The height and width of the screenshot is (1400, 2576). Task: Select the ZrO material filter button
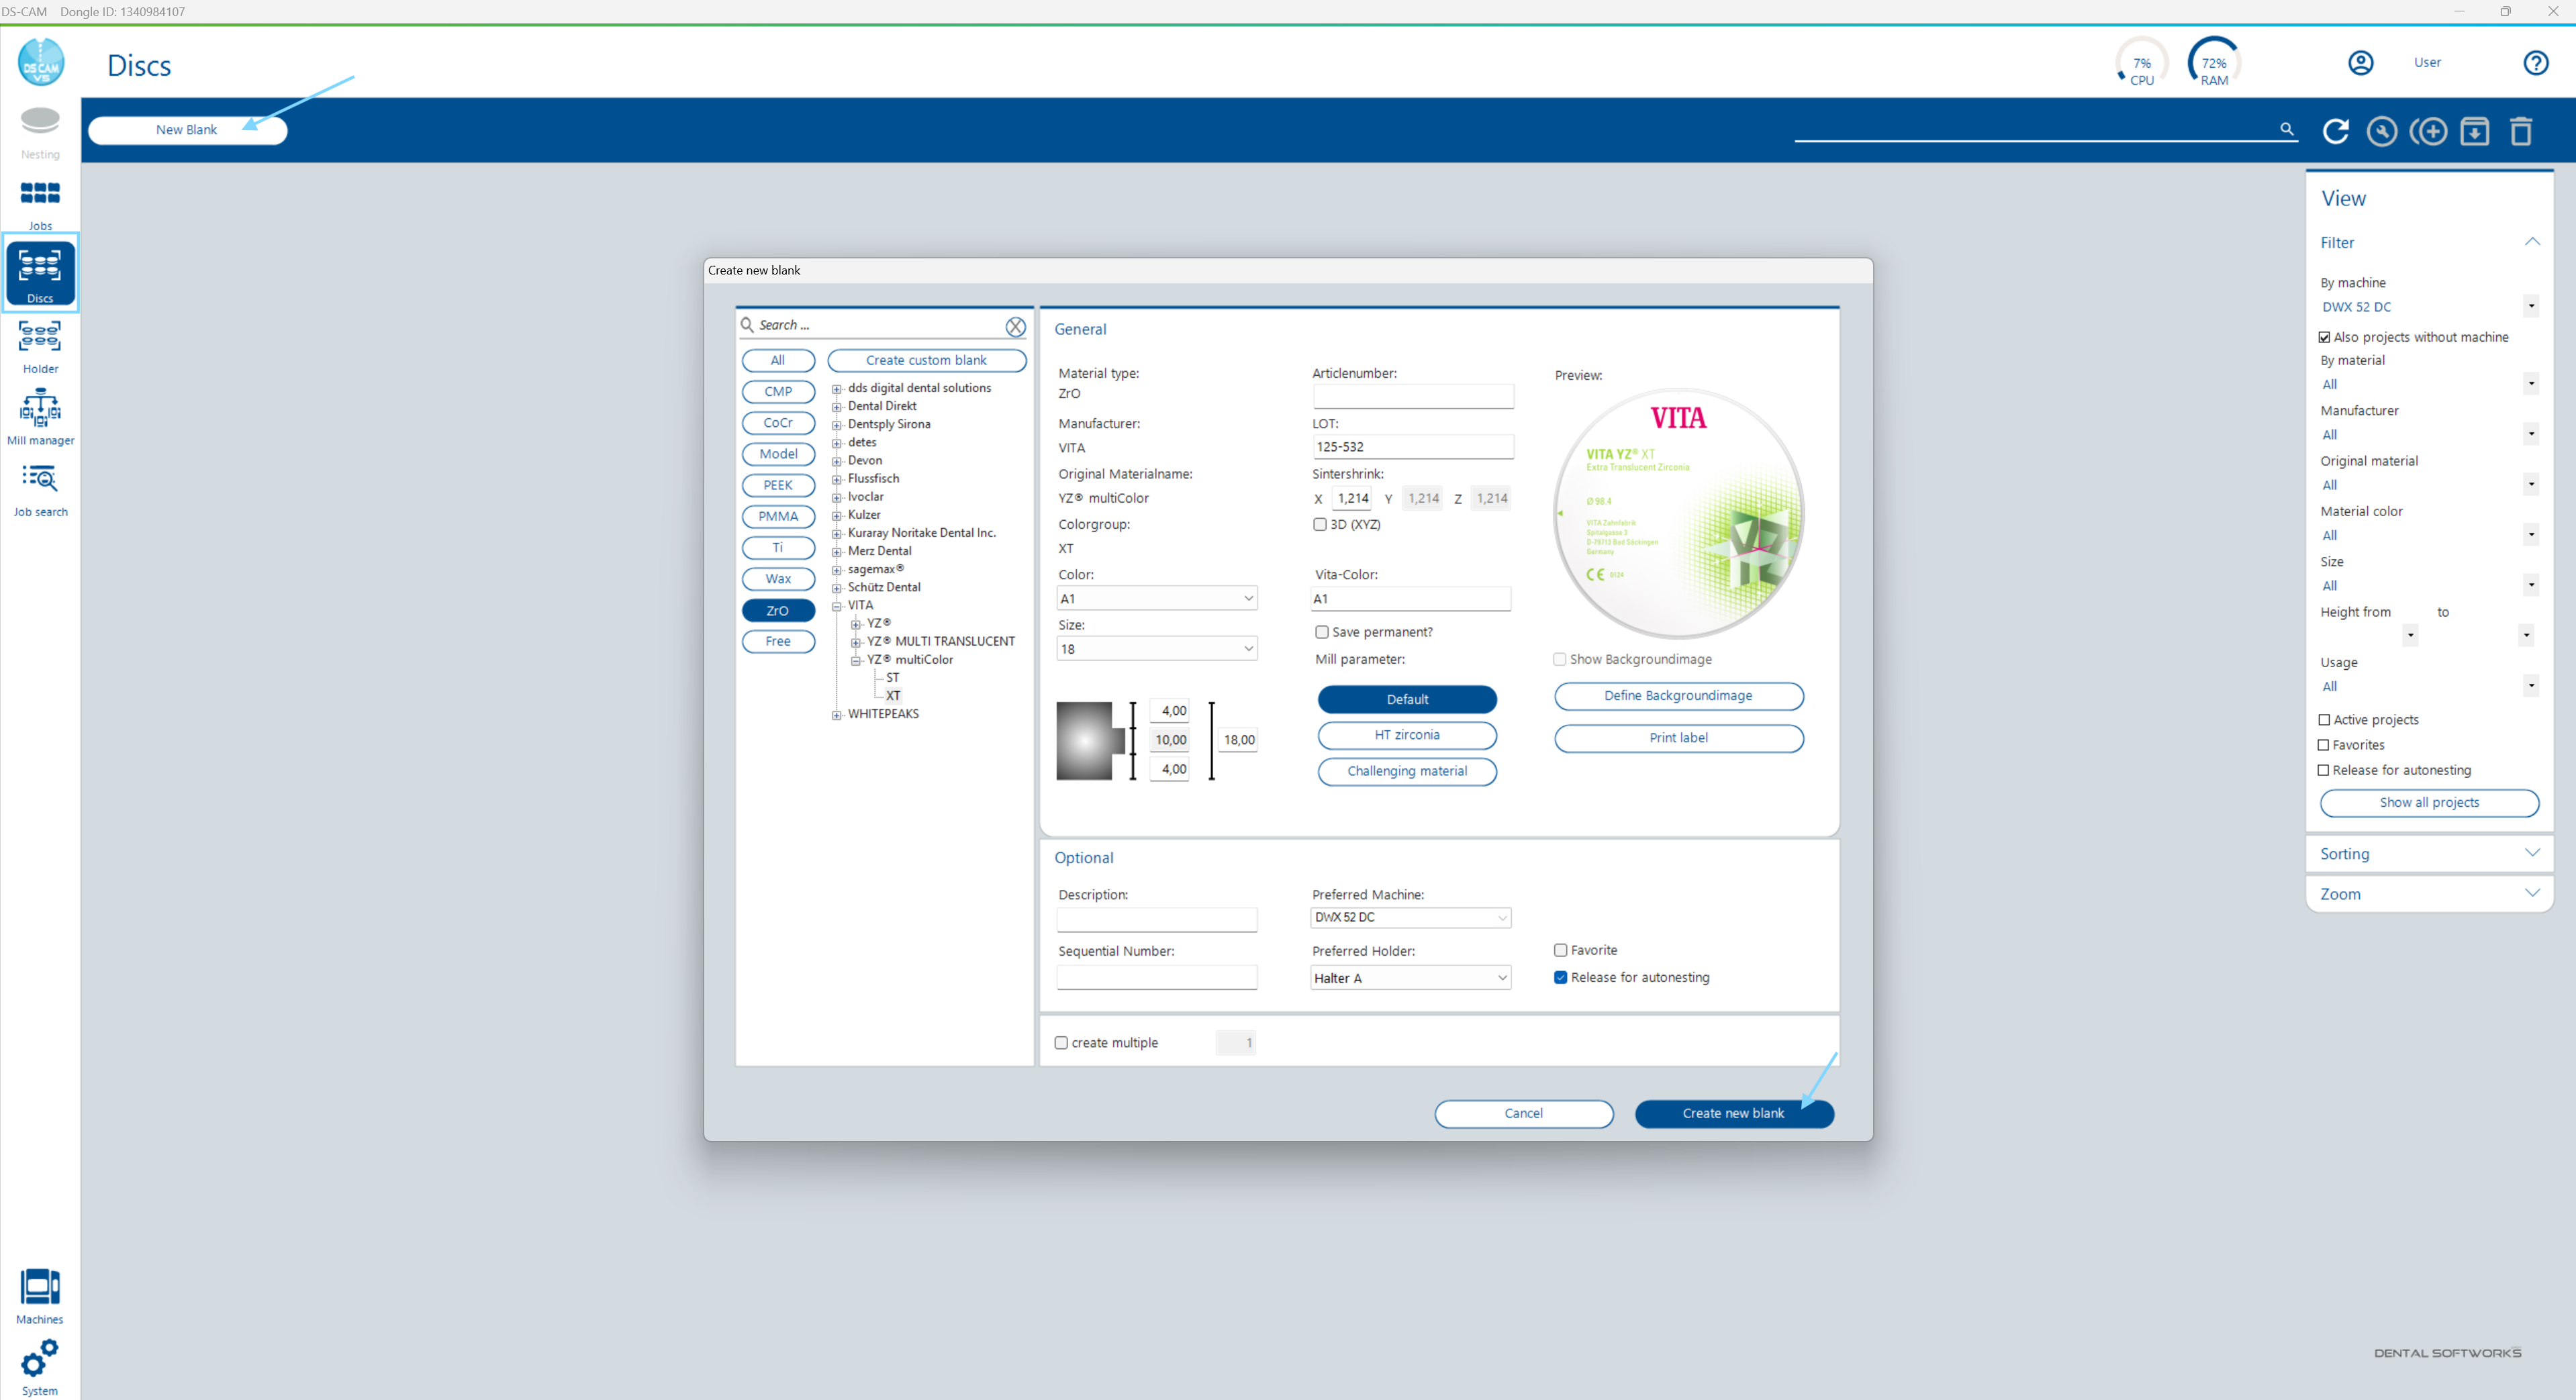coord(778,610)
